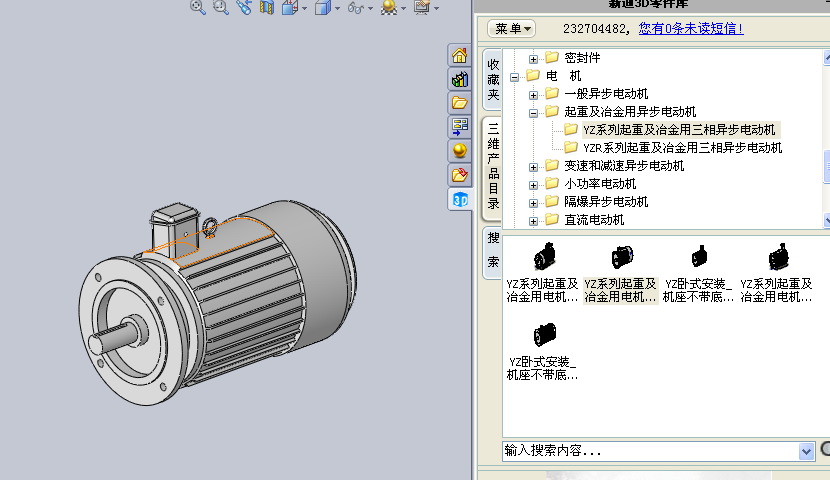Select the YZR系列起重及冶金用三相异步电动机 folder
Image resolution: width=830 pixels, height=480 pixels.
click(682, 148)
